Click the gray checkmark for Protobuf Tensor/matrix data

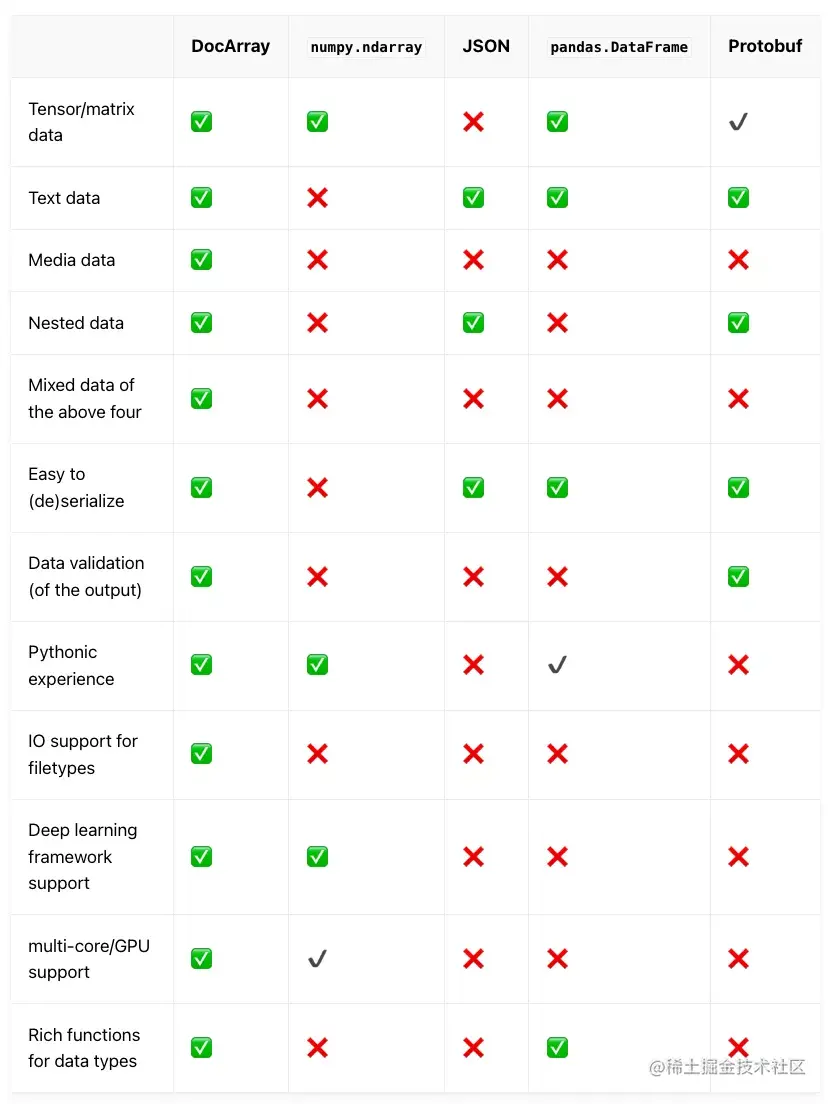point(738,122)
